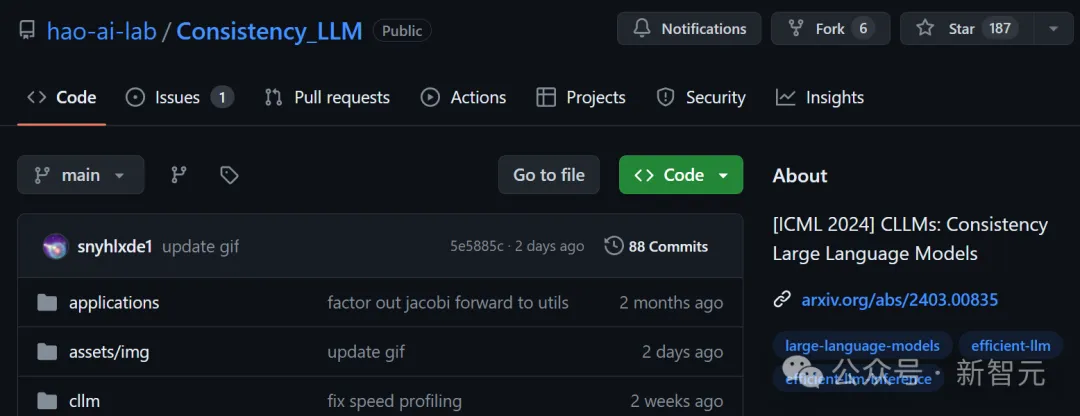Expand the green Code dropdown
Viewport: 1080px width, 416px height.
[x=681, y=175]
